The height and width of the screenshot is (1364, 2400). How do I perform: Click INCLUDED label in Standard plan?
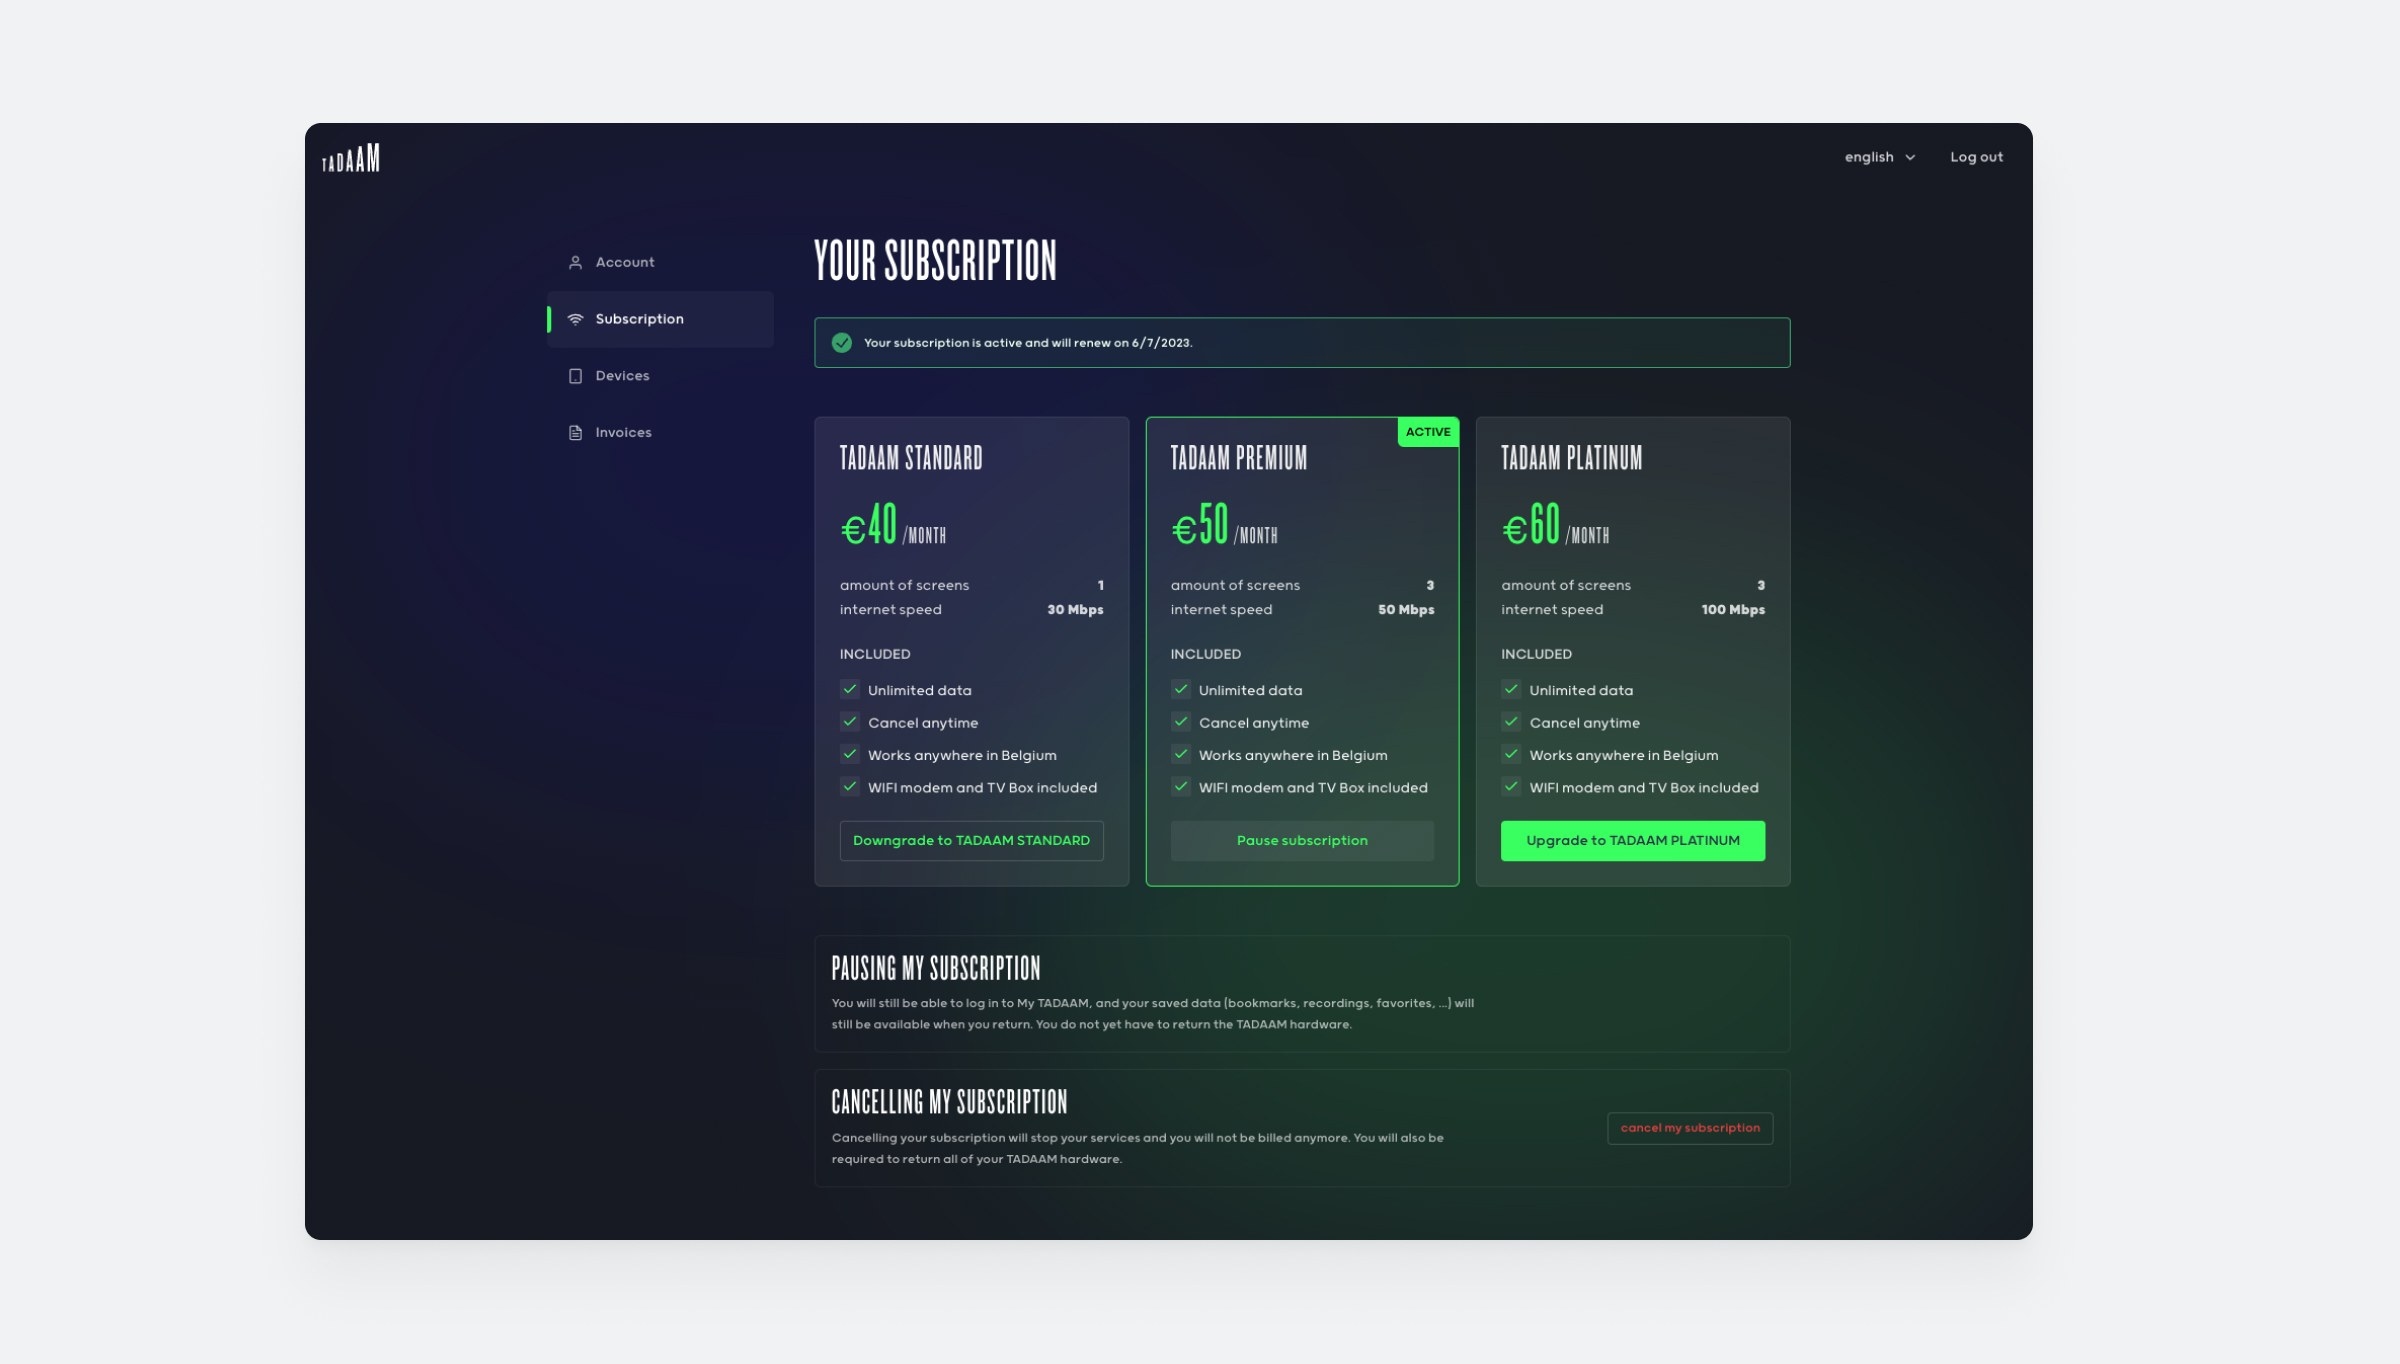click(x=875, y=654)
